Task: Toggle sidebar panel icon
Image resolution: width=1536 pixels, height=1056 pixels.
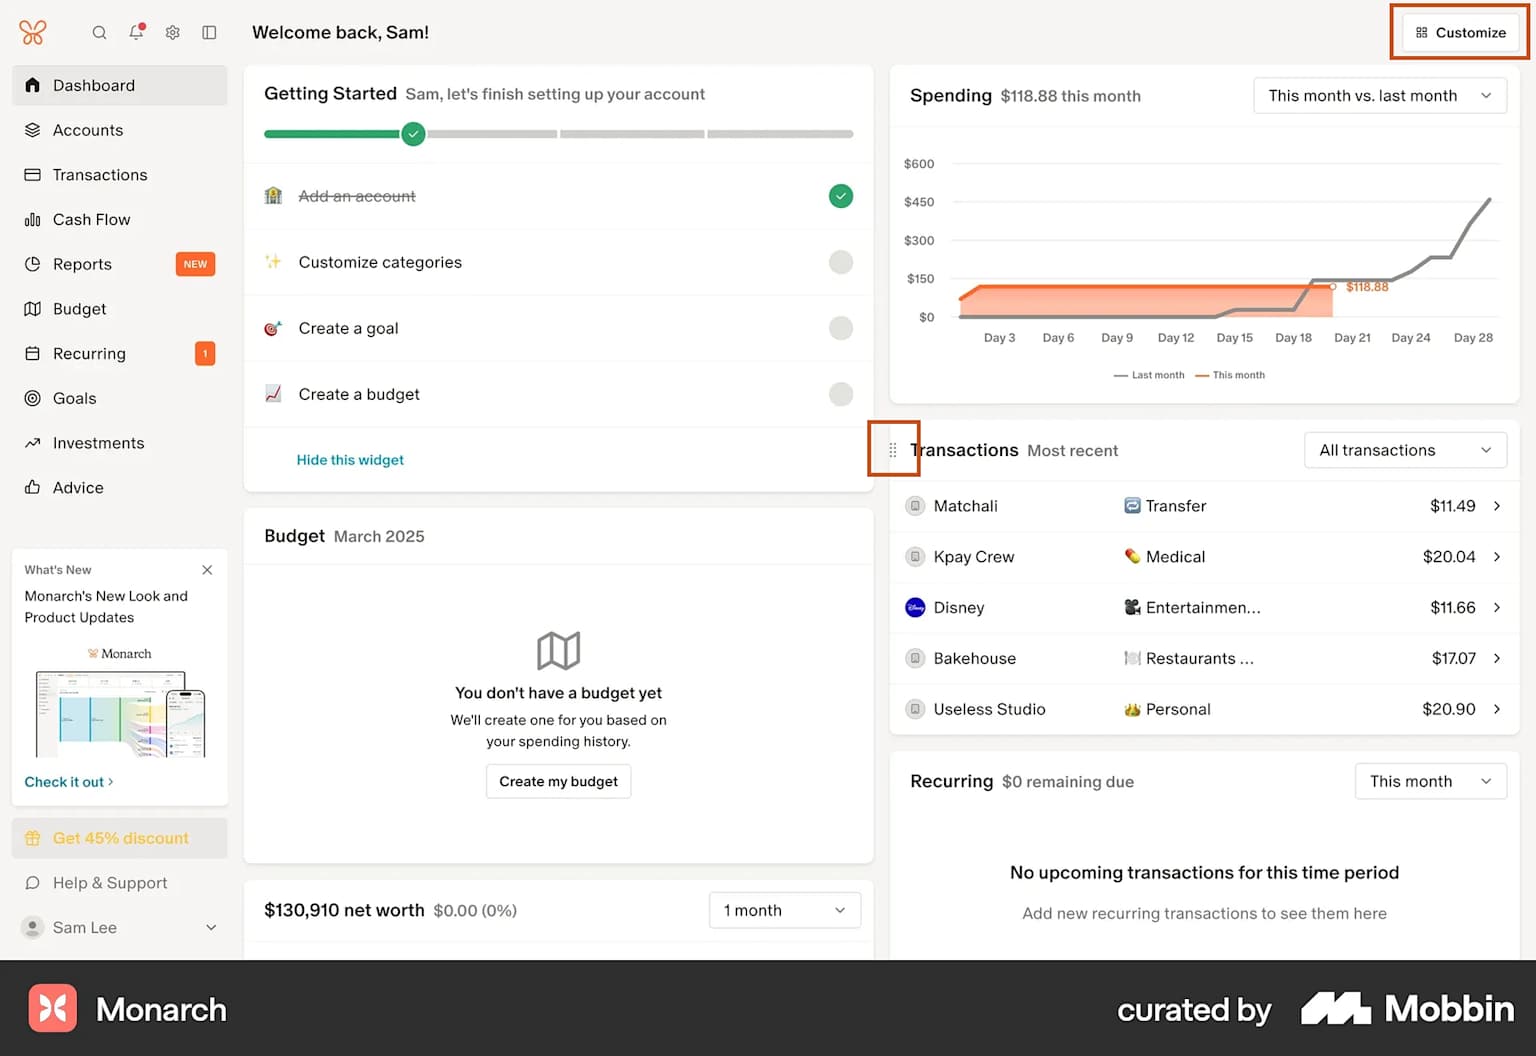Action: pos(209,32)
